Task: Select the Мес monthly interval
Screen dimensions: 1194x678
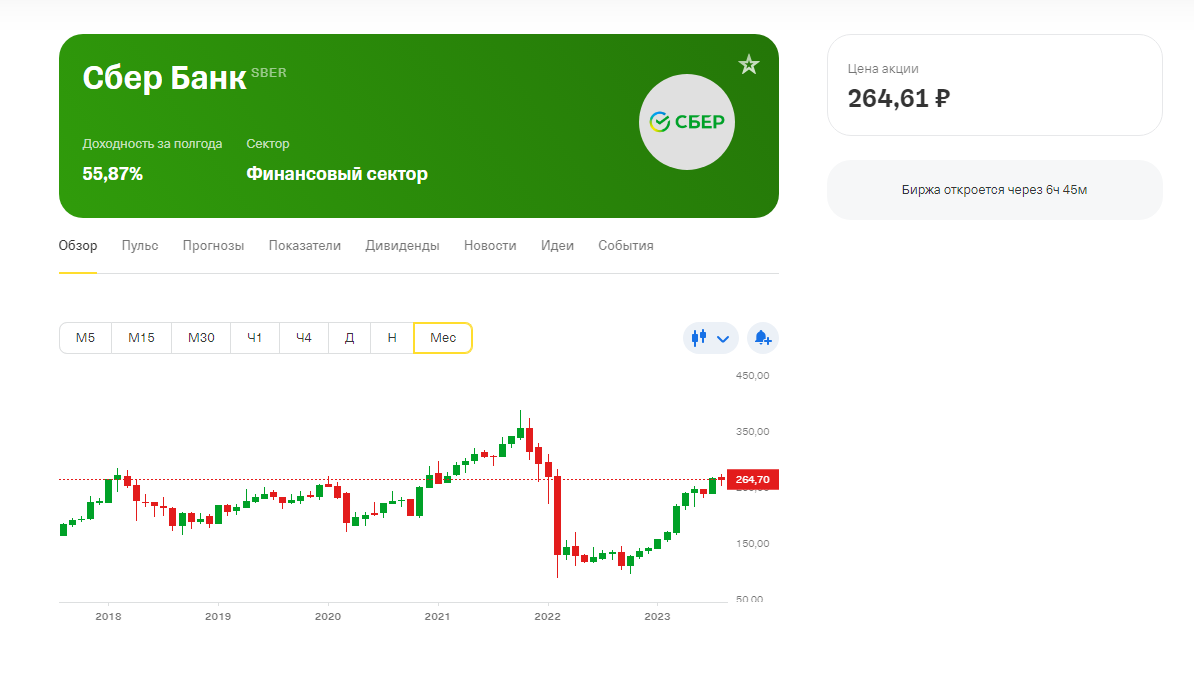Action: pyautogui.click(x=443, y=338)
